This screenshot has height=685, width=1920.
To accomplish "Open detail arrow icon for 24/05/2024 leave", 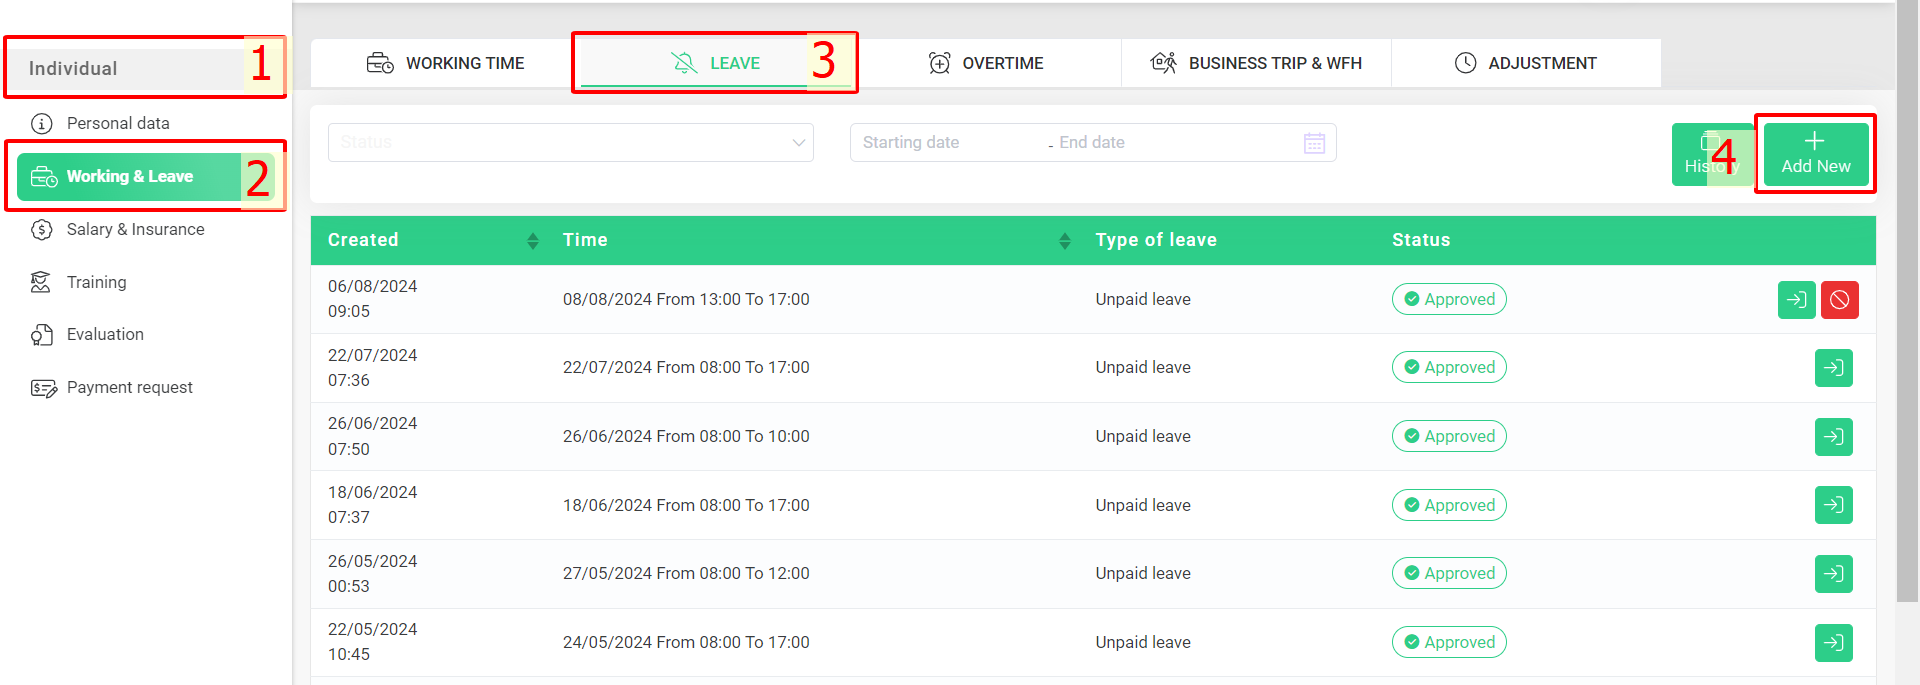I will coord(1833,643).
